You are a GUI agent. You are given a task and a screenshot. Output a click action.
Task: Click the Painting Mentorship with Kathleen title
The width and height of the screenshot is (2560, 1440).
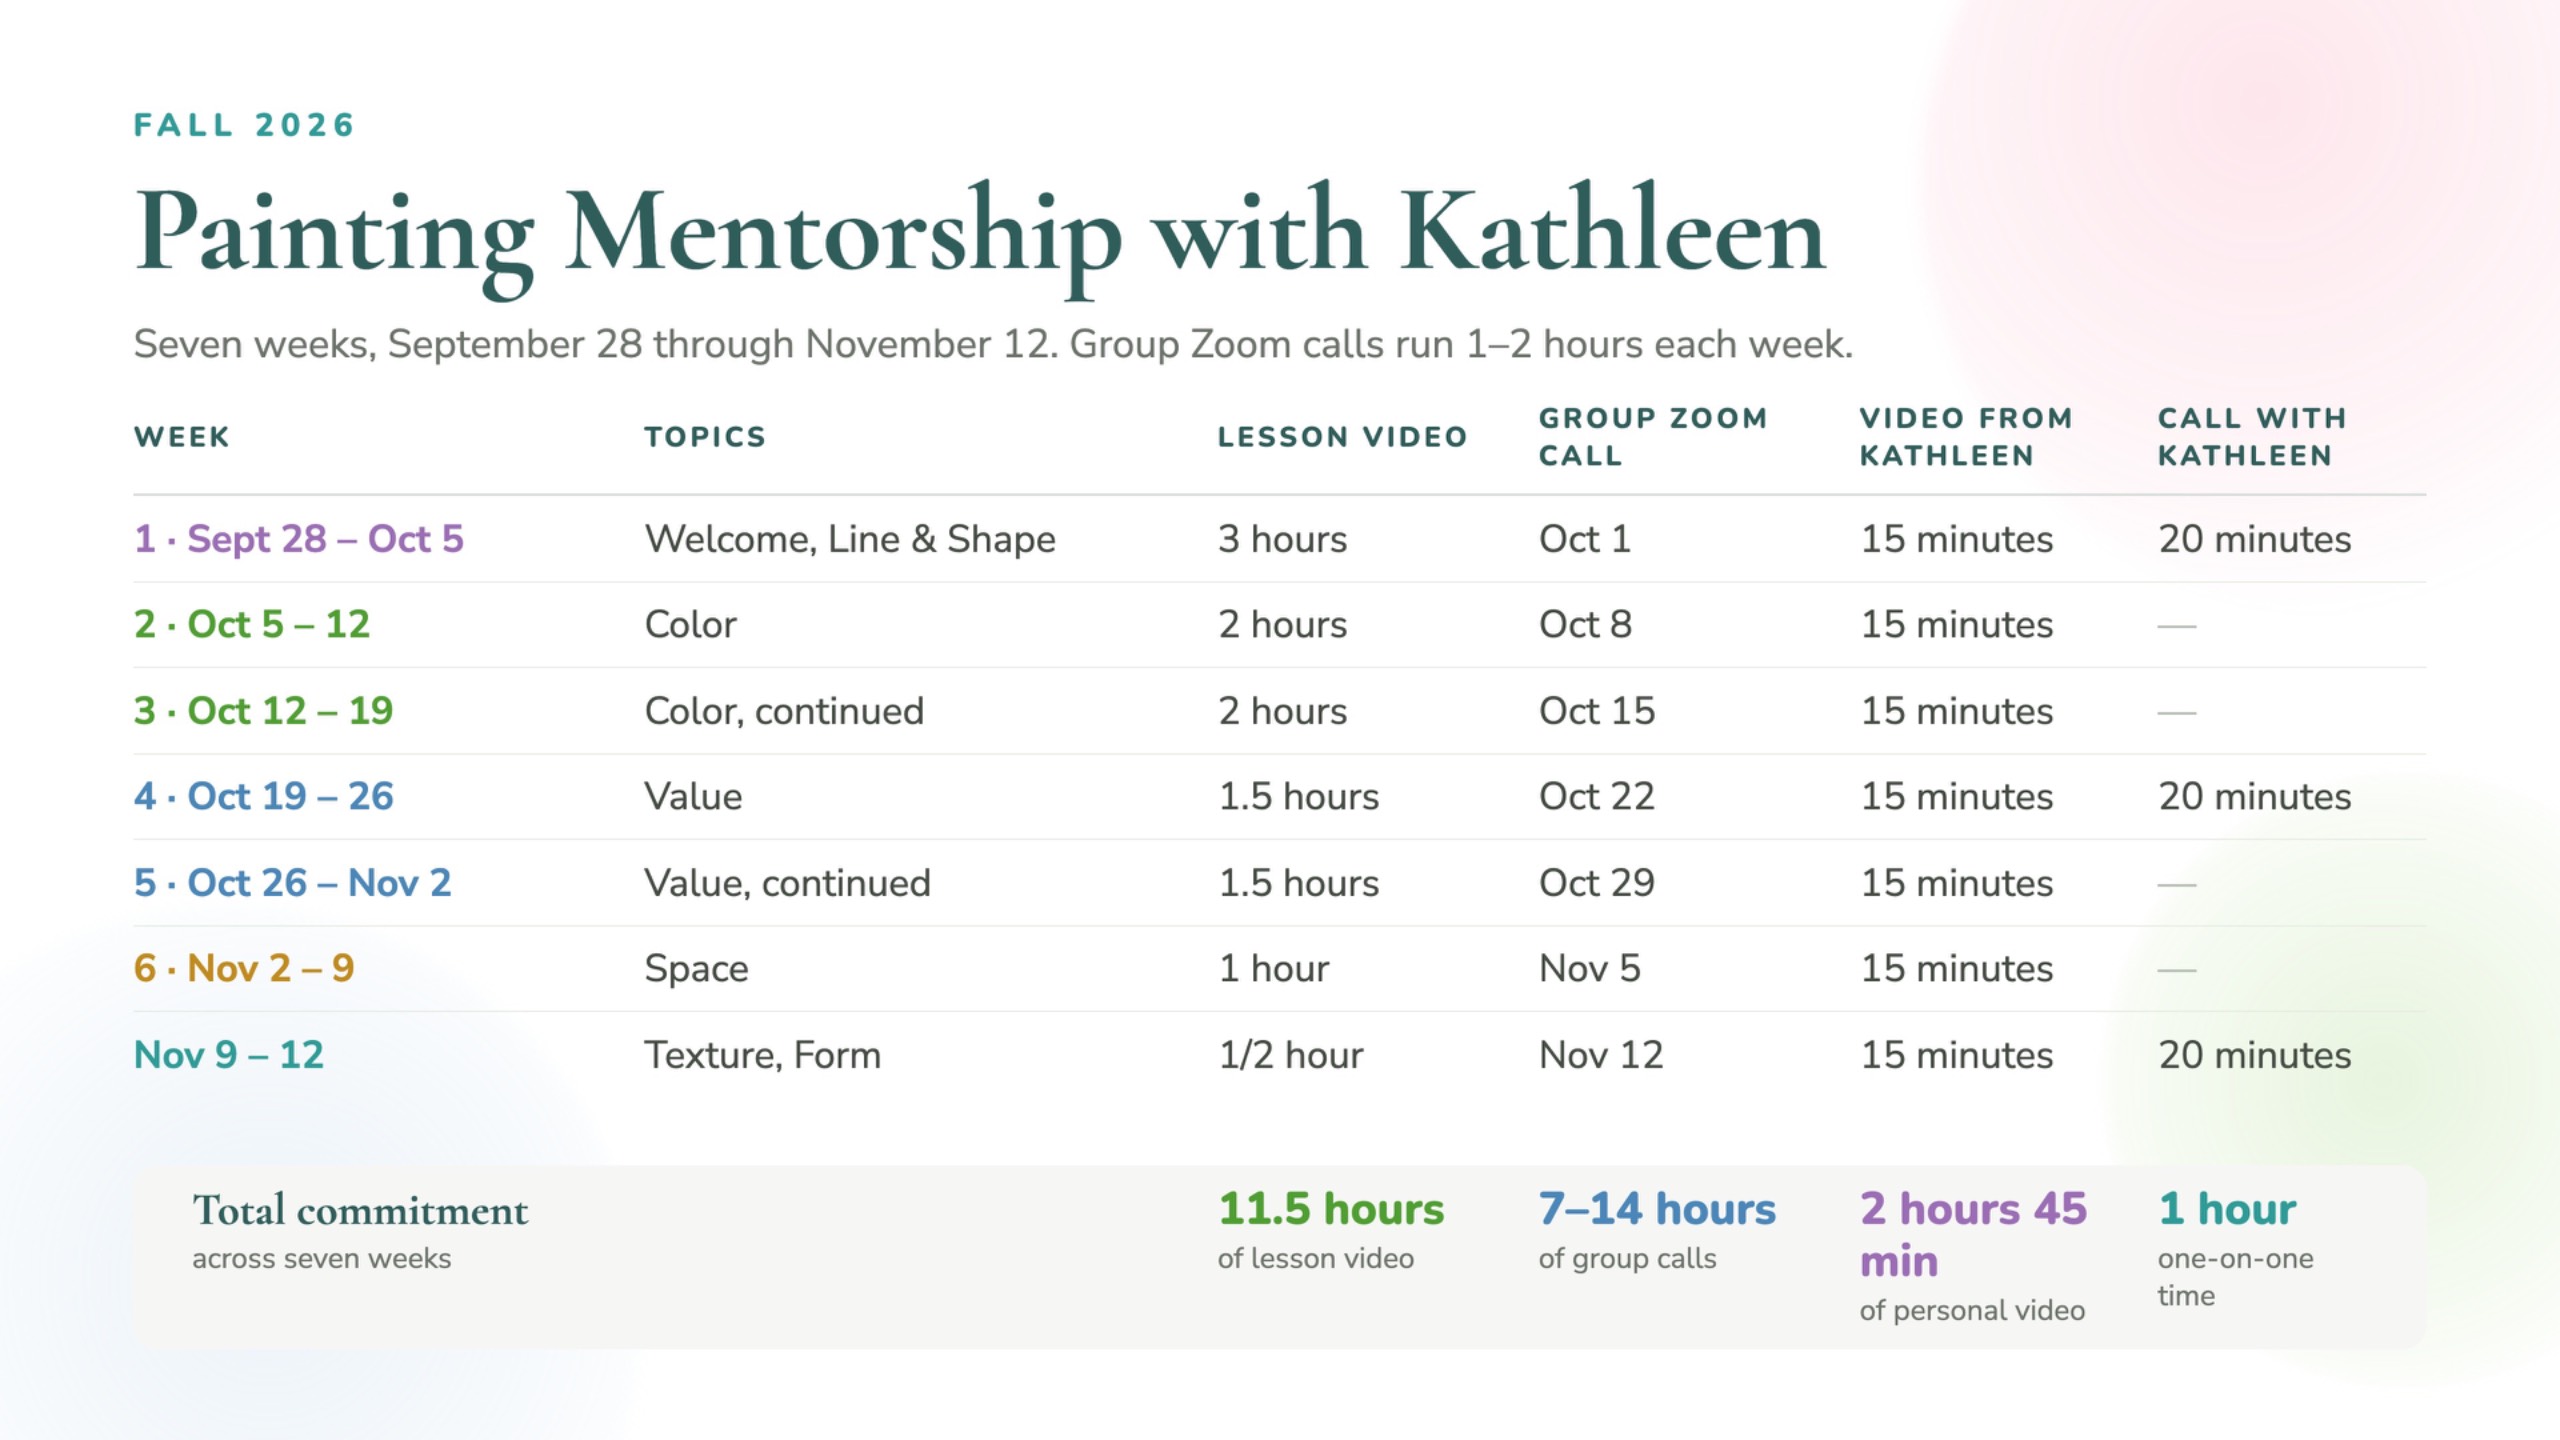click(980, 236)
